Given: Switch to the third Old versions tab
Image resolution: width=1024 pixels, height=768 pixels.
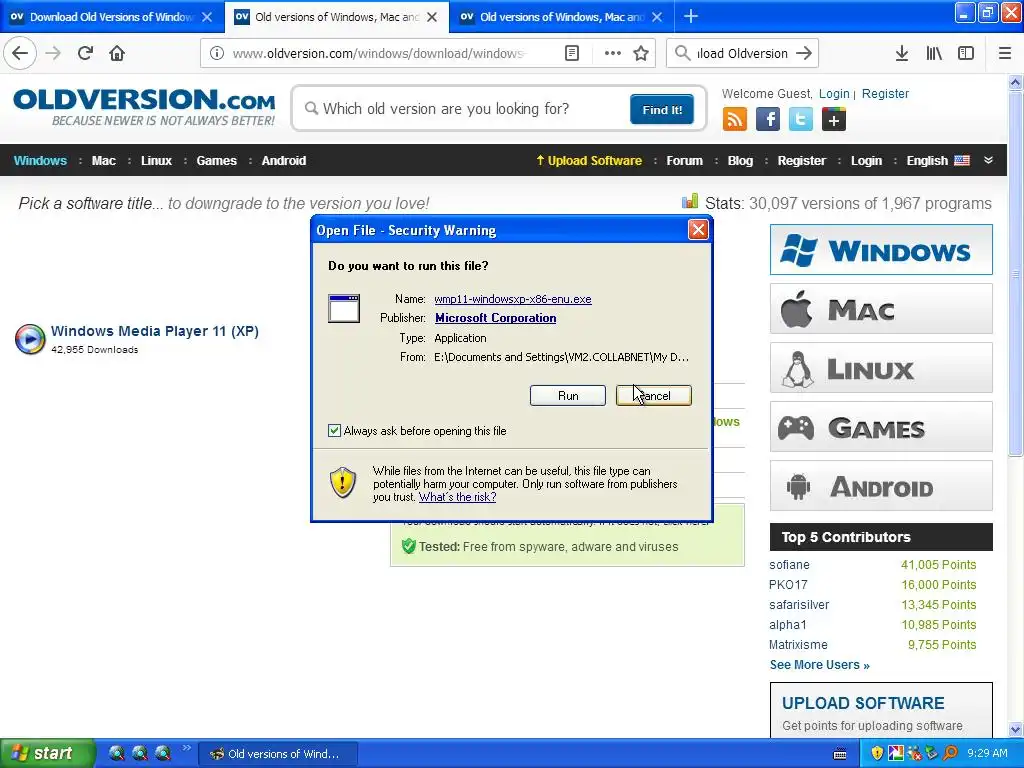Looking at the screenshot, I should click(x=562, y=17).
